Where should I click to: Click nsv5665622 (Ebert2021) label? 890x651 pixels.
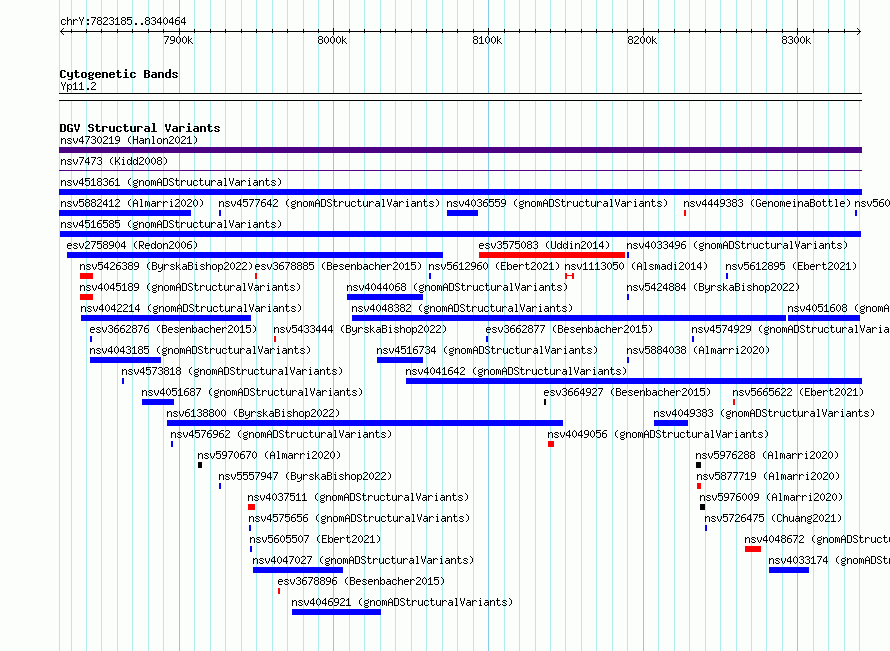[798, 392]
